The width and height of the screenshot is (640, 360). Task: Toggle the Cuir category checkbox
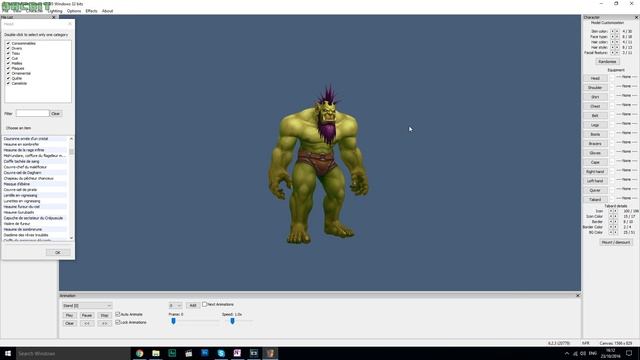(8, 58)
